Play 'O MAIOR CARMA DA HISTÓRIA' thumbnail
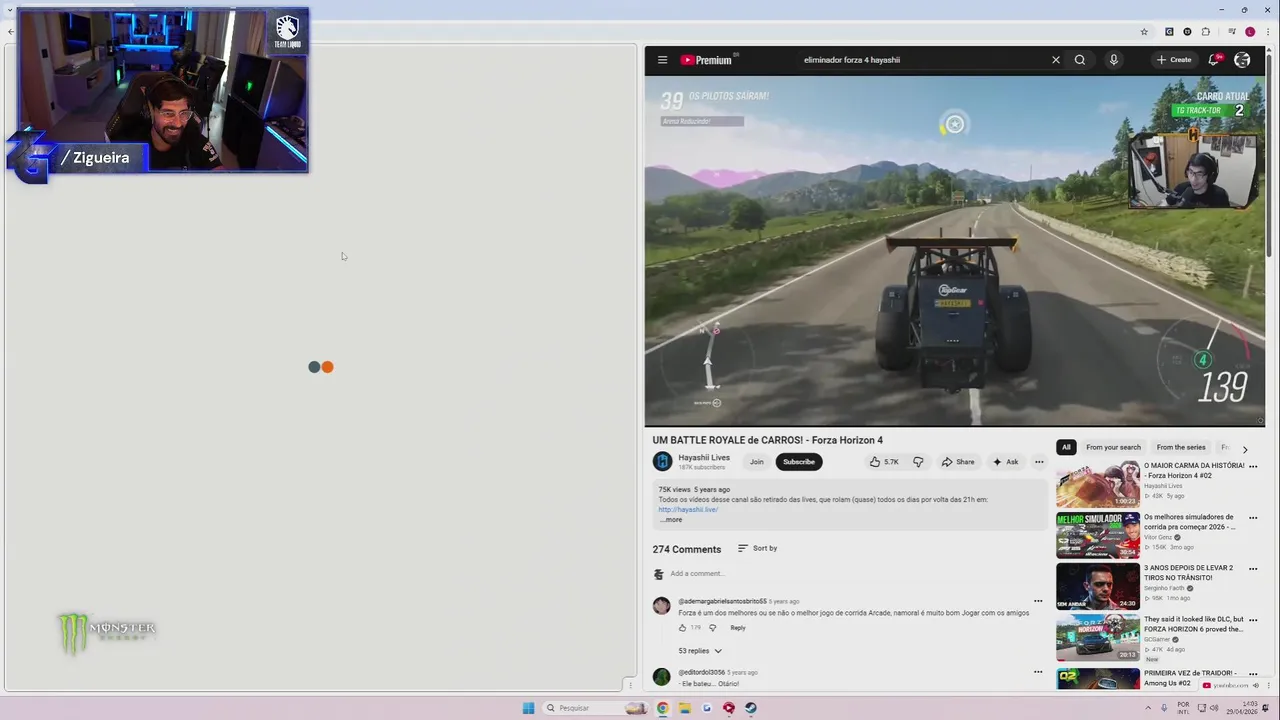Screen dimensions: 1280x720 (x=1098, y=484)
